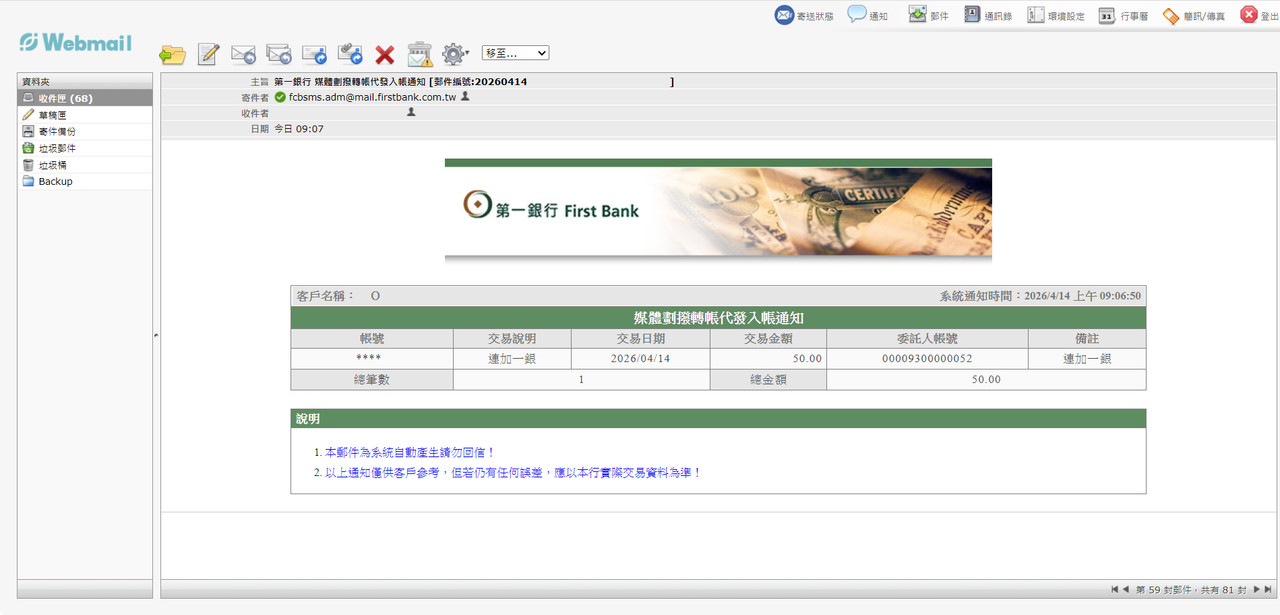Open the gear options menu in the toolbar
Image resolution: width=1280 pixels, height=615 pixels.
click(455, 54)
